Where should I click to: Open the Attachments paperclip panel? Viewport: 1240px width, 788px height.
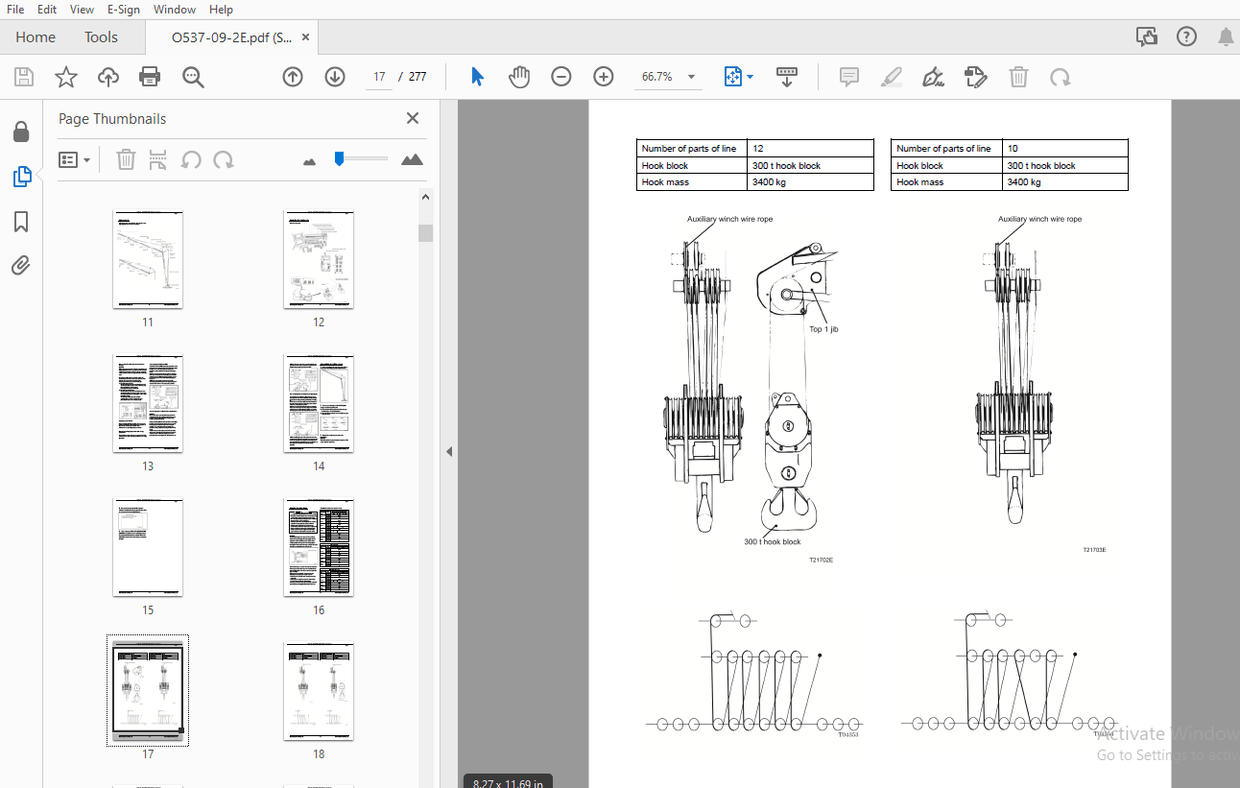21,265
